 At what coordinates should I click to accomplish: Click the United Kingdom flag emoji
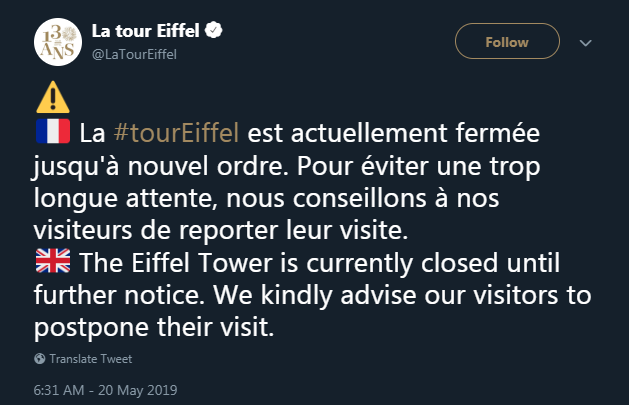click(53, 261)
